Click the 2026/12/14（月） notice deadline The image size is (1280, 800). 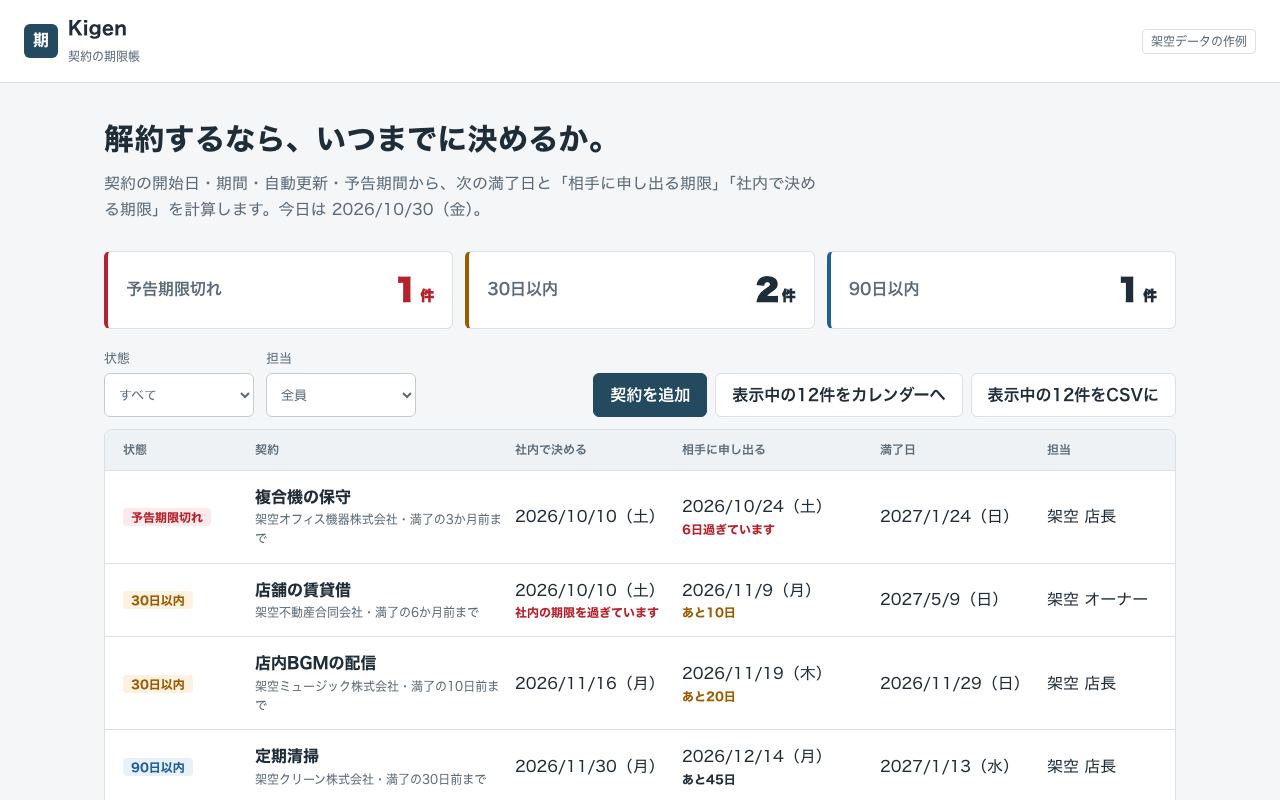[x=757, y=756]
